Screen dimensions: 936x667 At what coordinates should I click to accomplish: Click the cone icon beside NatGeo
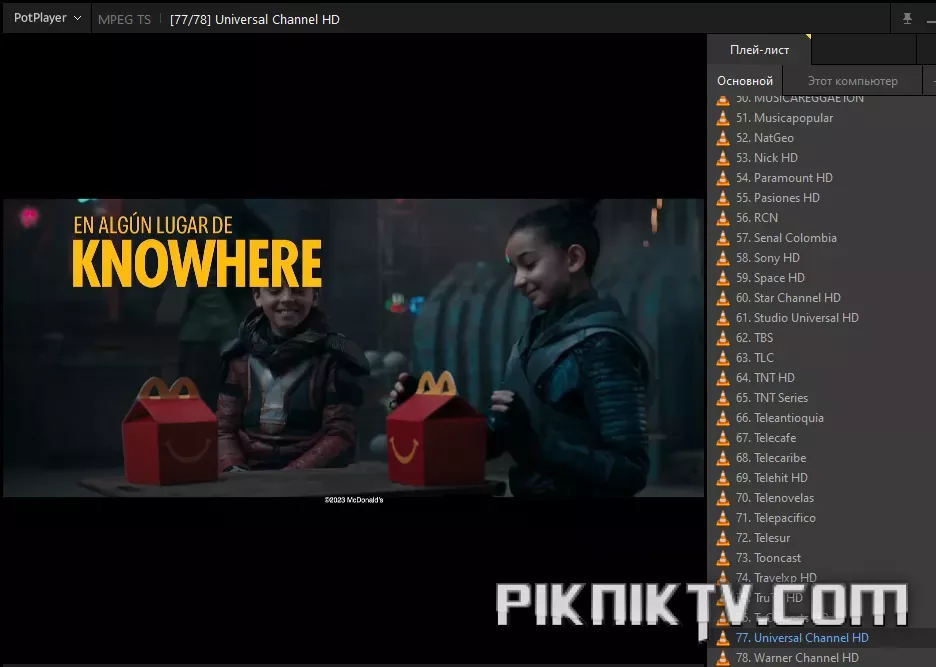(723, 138)
